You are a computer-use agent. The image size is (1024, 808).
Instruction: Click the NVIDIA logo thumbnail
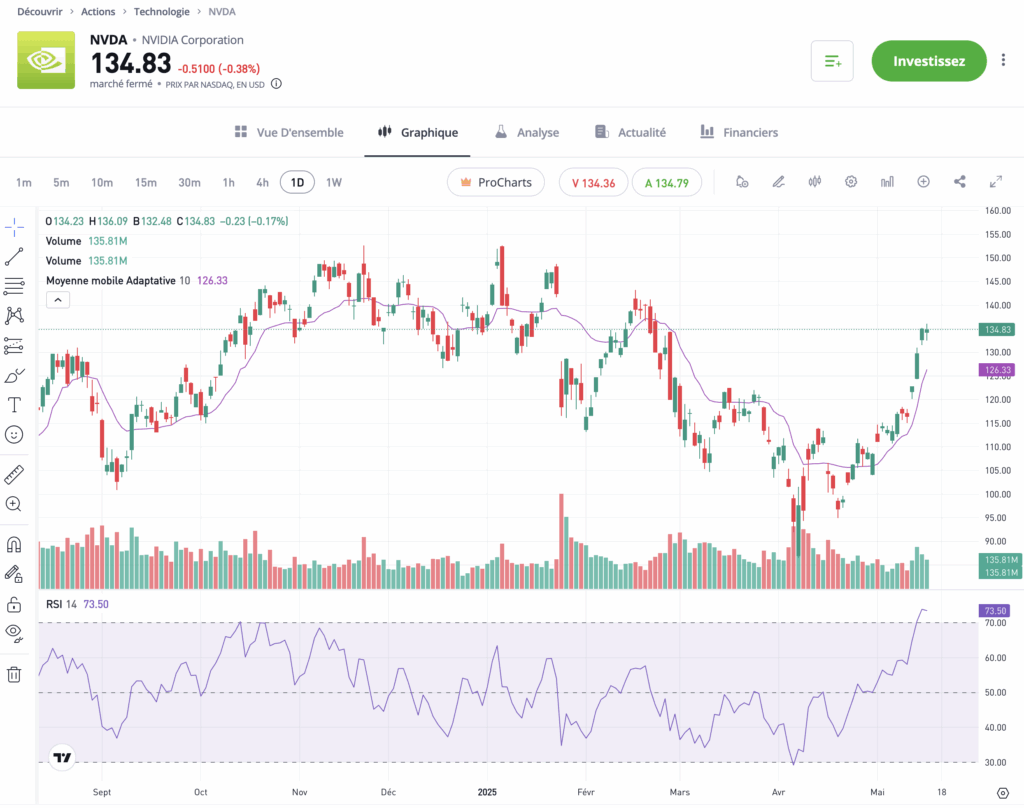pos(46,60)
